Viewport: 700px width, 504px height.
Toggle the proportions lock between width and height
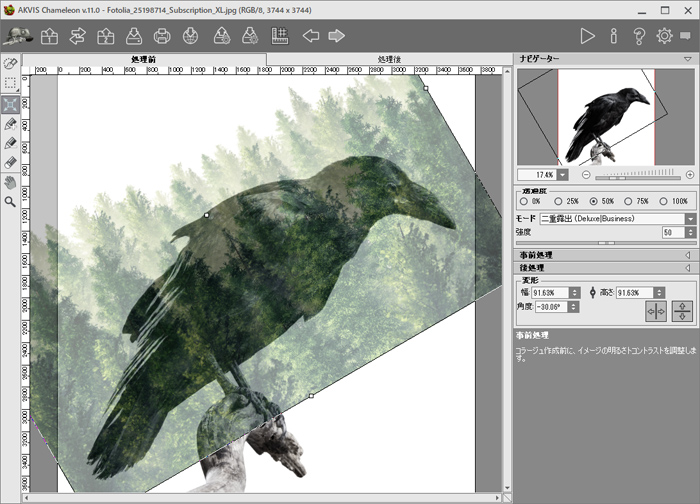(592, 293)
